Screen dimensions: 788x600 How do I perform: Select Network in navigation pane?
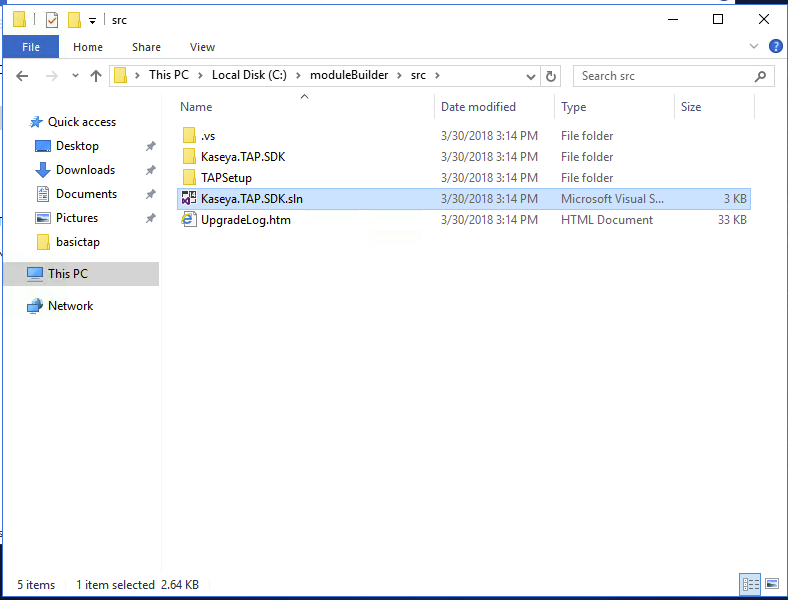[x=70, y=306]
